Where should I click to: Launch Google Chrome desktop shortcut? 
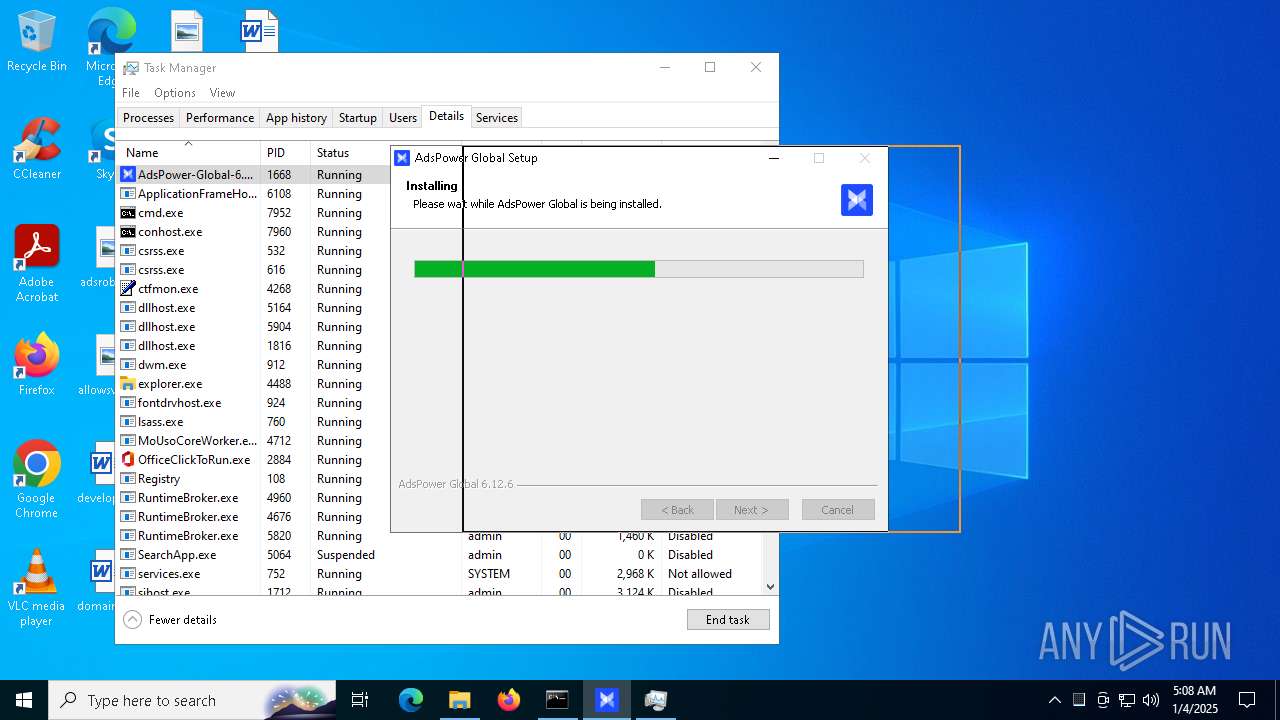pos(37,480)
